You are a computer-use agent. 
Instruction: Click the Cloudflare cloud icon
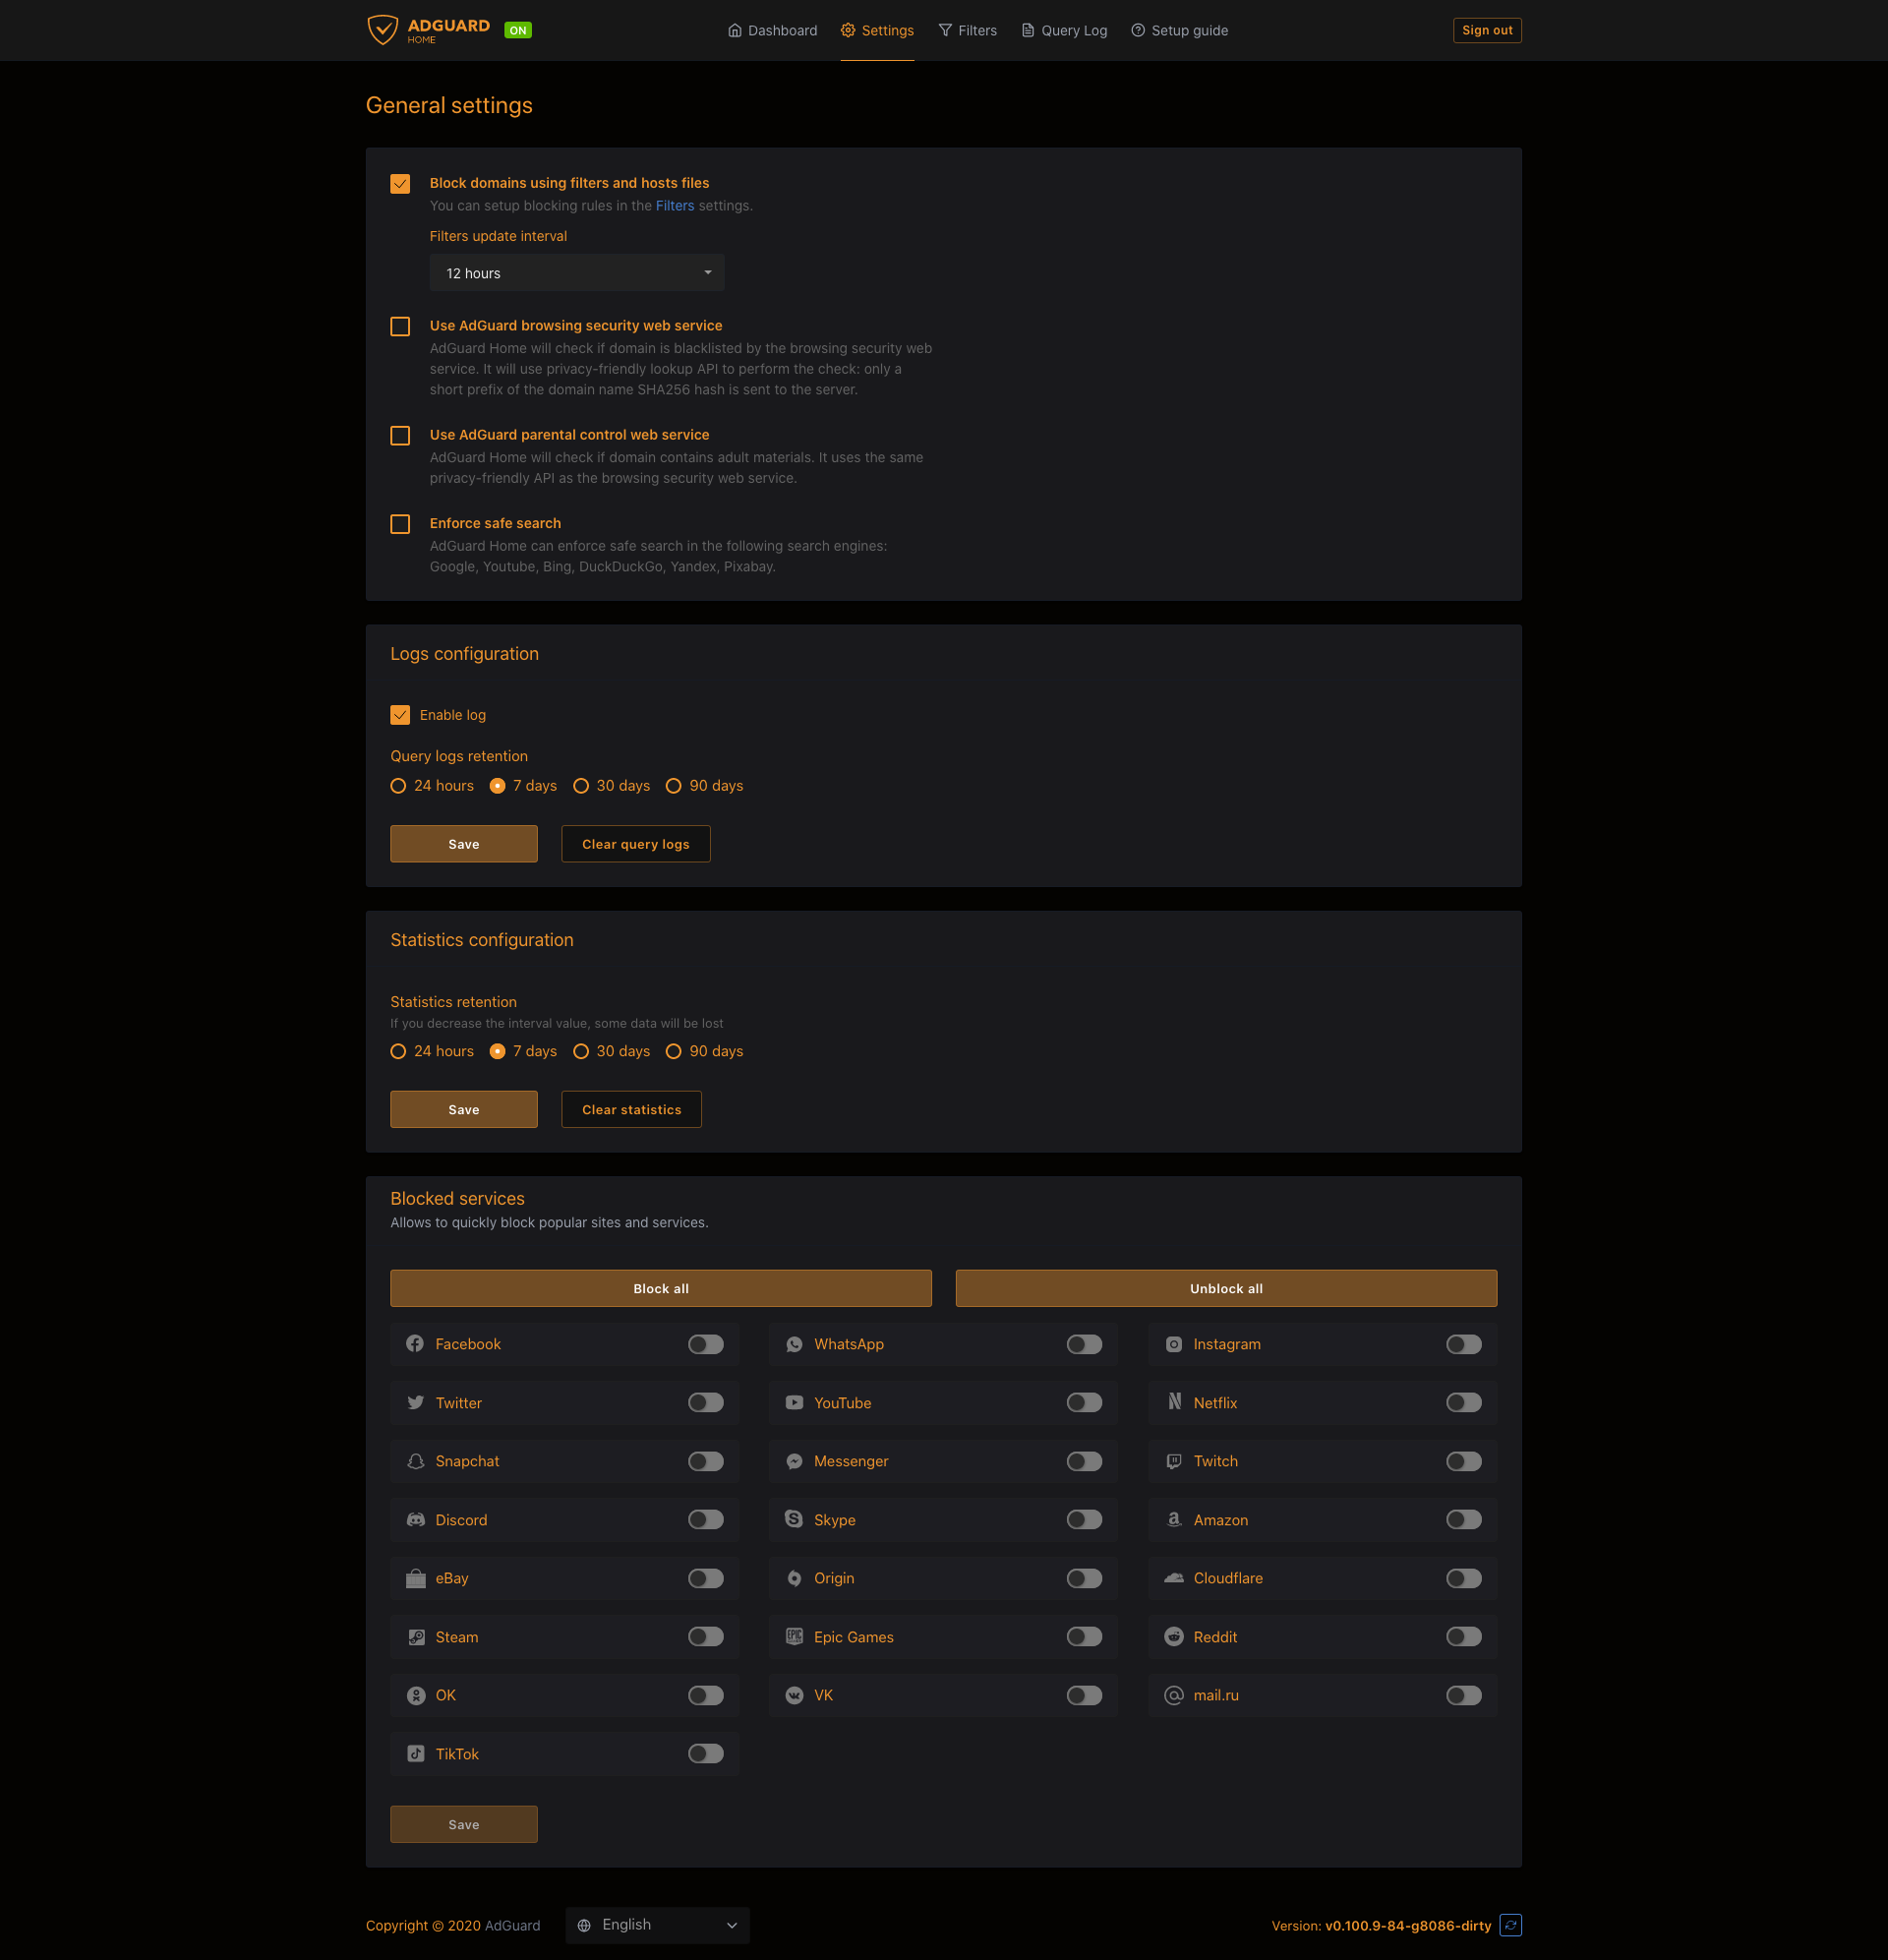1174,1578
